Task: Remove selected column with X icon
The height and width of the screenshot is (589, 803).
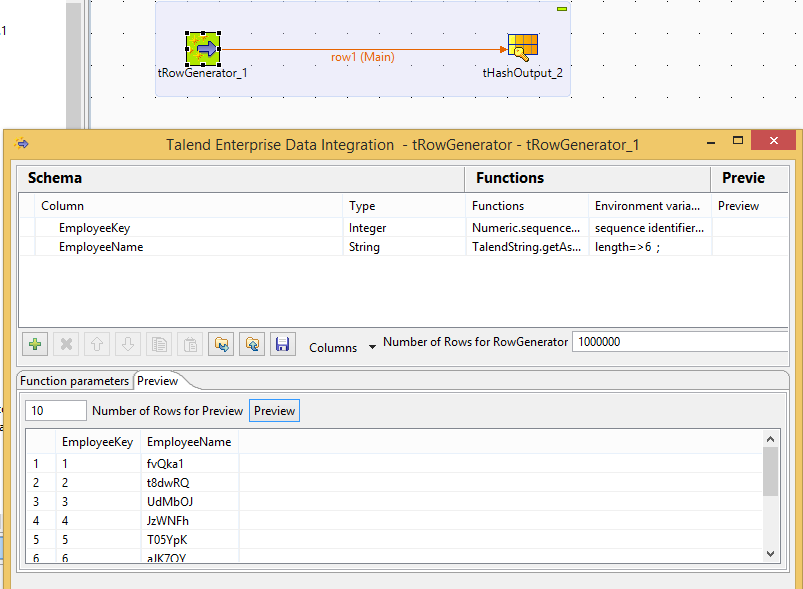Action: (x=66, y=344)
